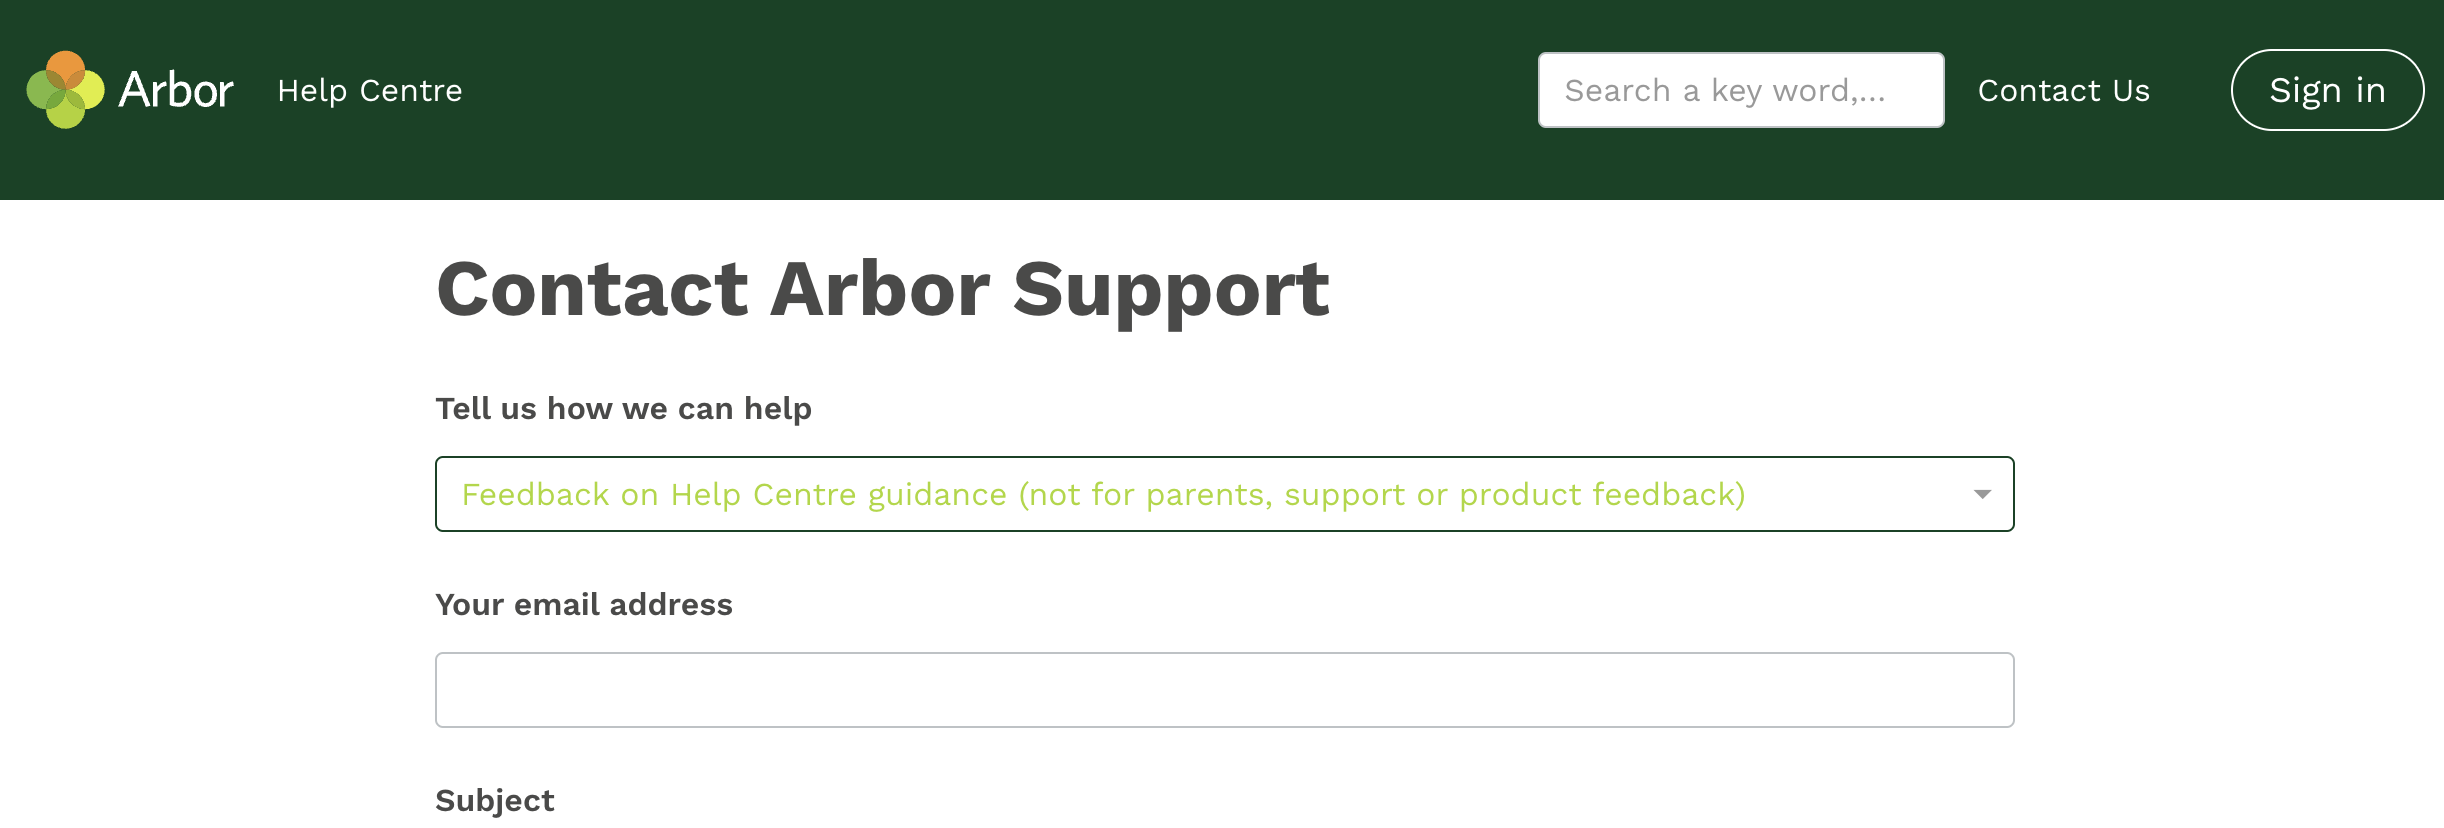This screenshot has width=2444, height=828.
Task: Click the rounded Sign in outline
Action: tap(2327, 90)
